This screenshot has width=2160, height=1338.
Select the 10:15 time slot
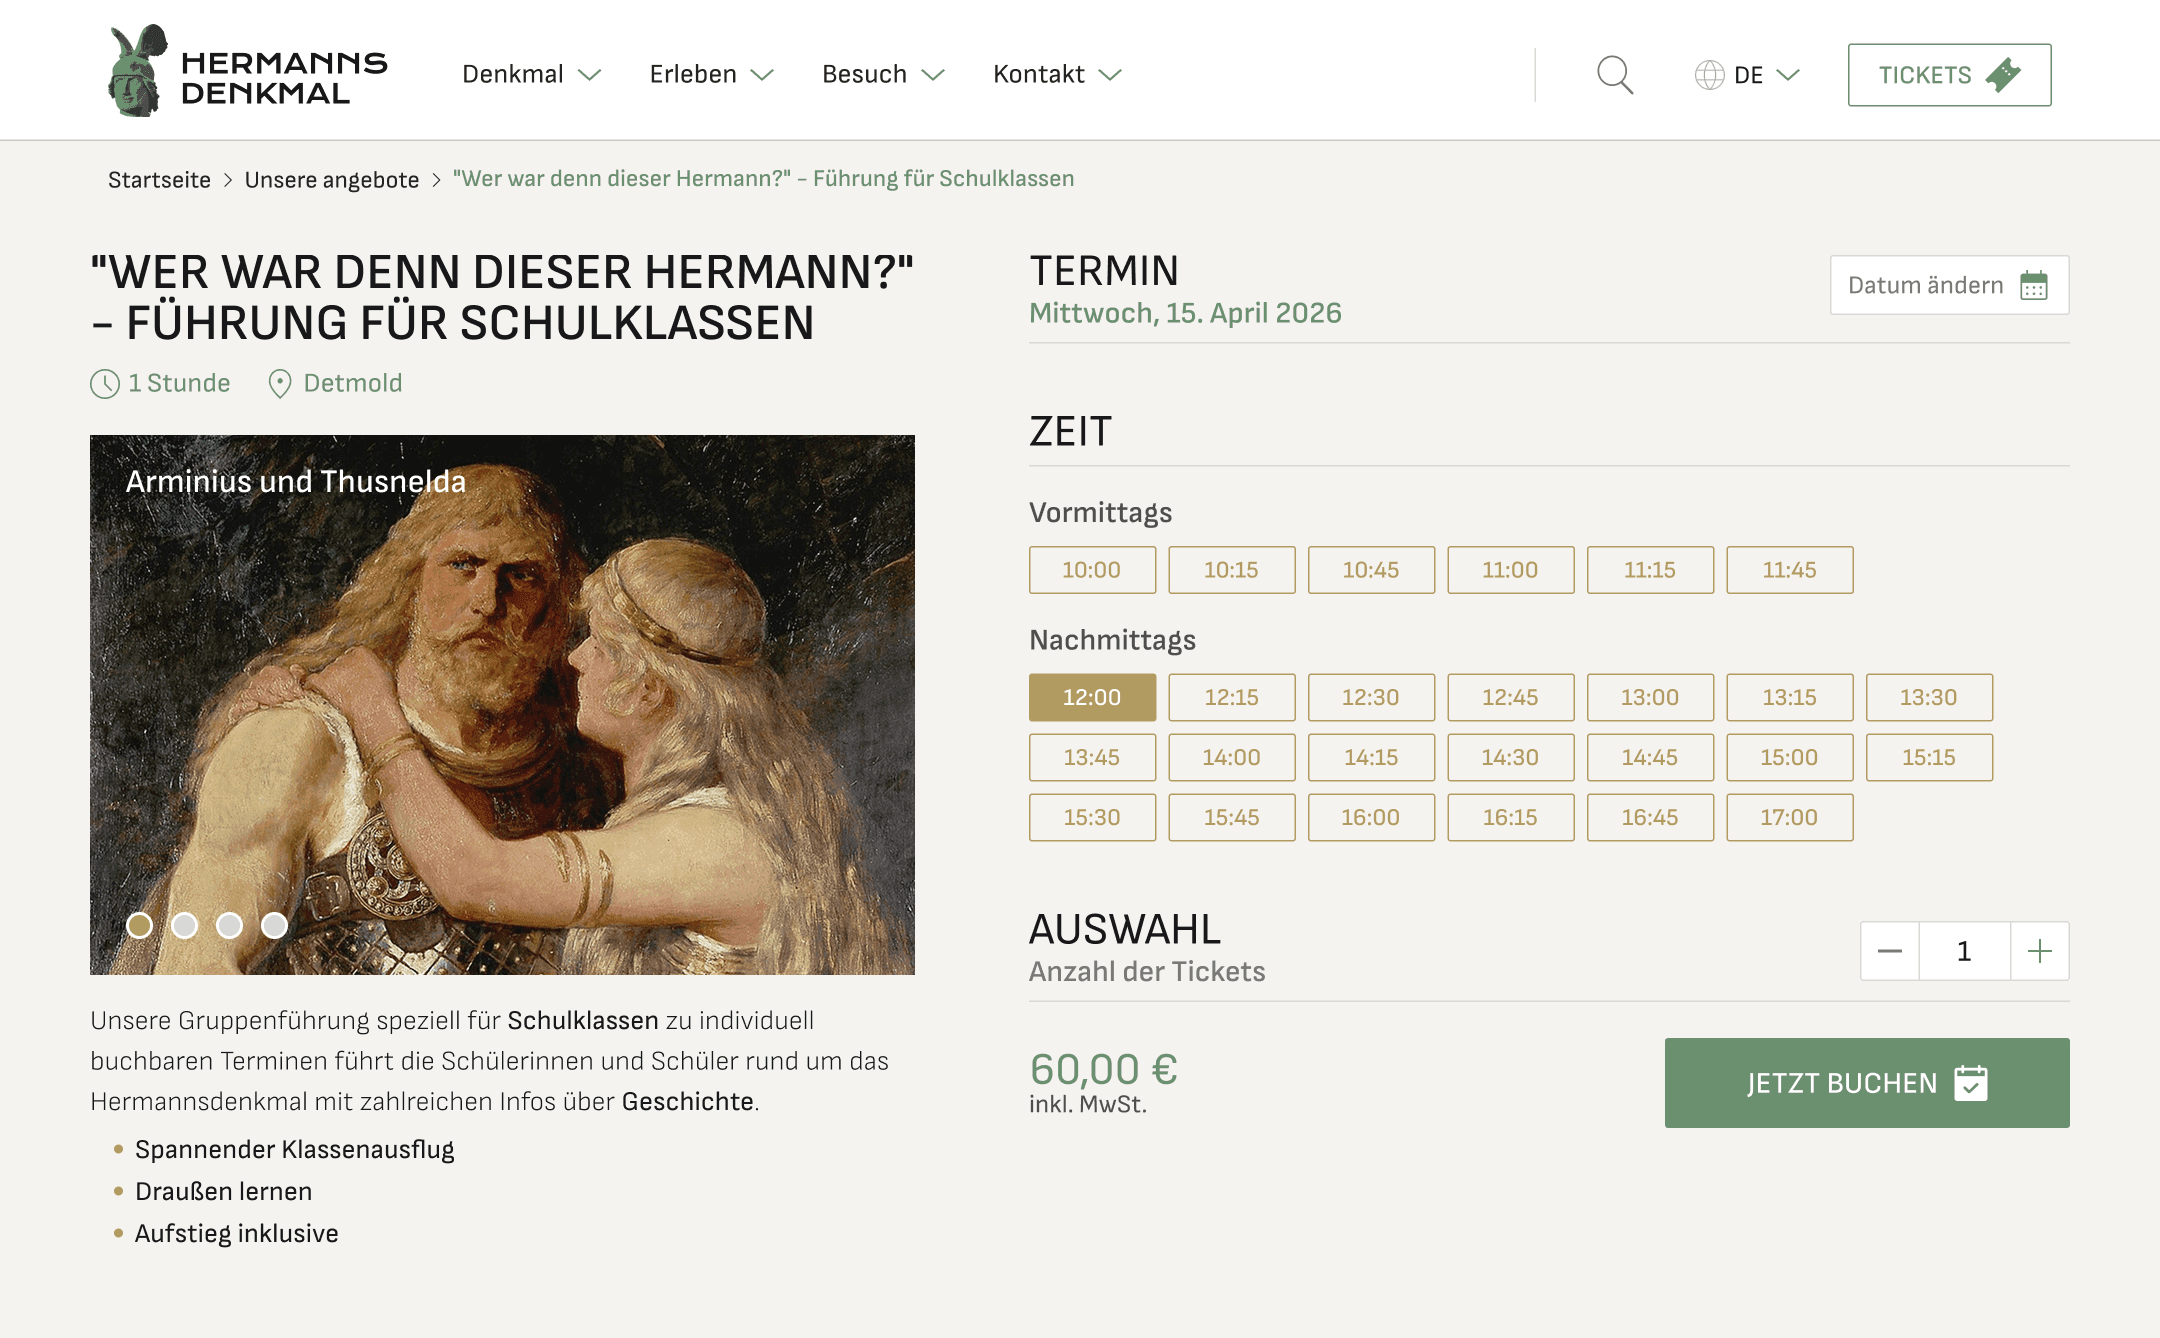1232,570
